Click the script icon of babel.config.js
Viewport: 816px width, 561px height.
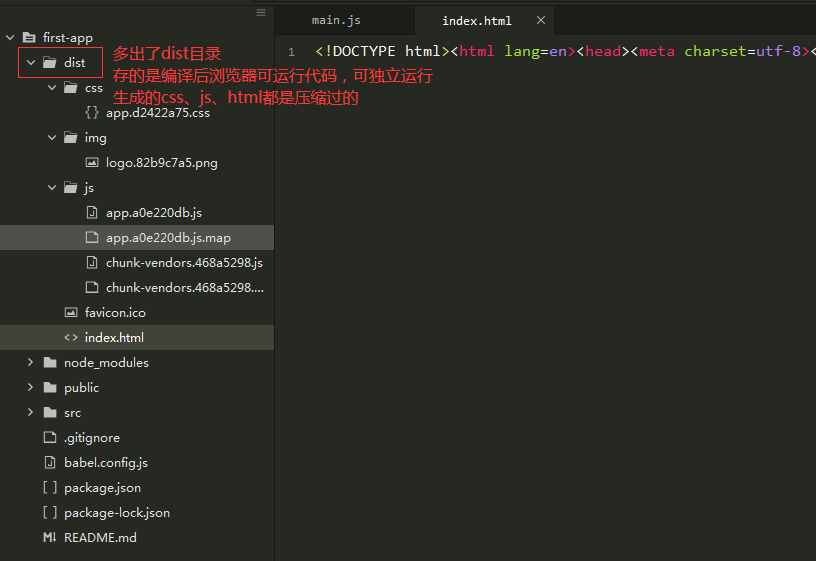point(50,462)
